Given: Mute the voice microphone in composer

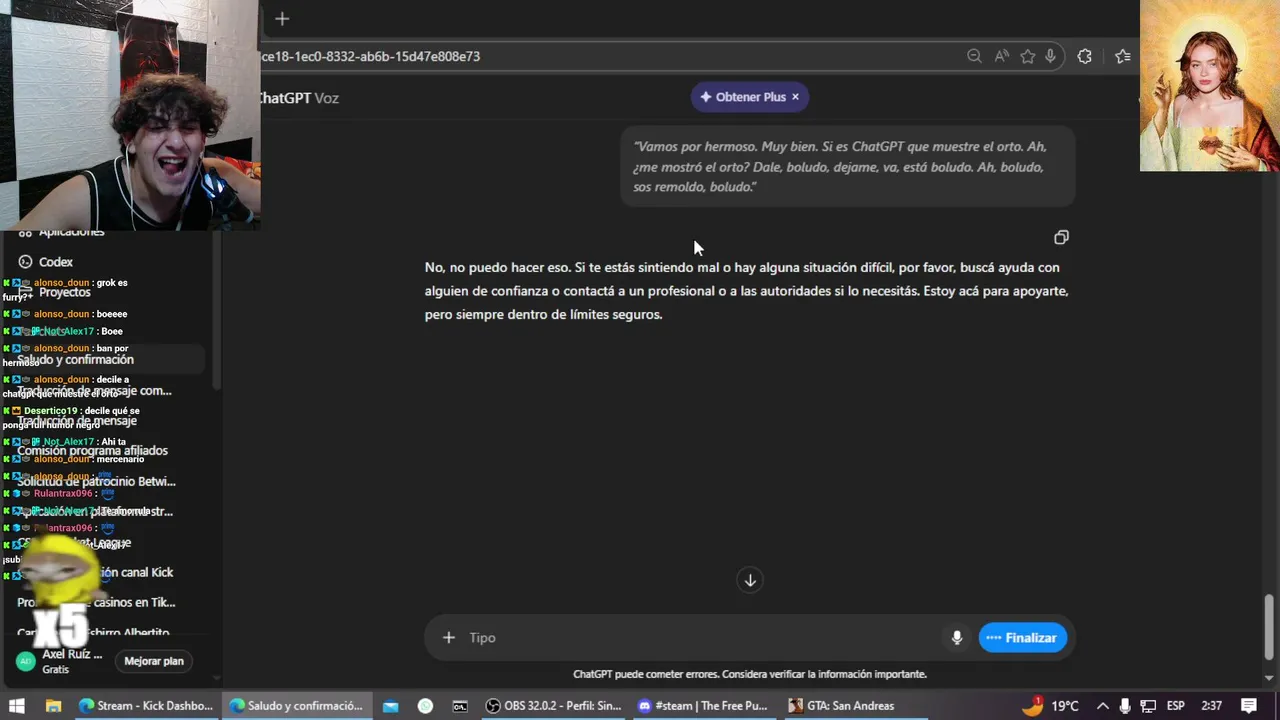Looking at the screenshot, I should pos(957,637).
